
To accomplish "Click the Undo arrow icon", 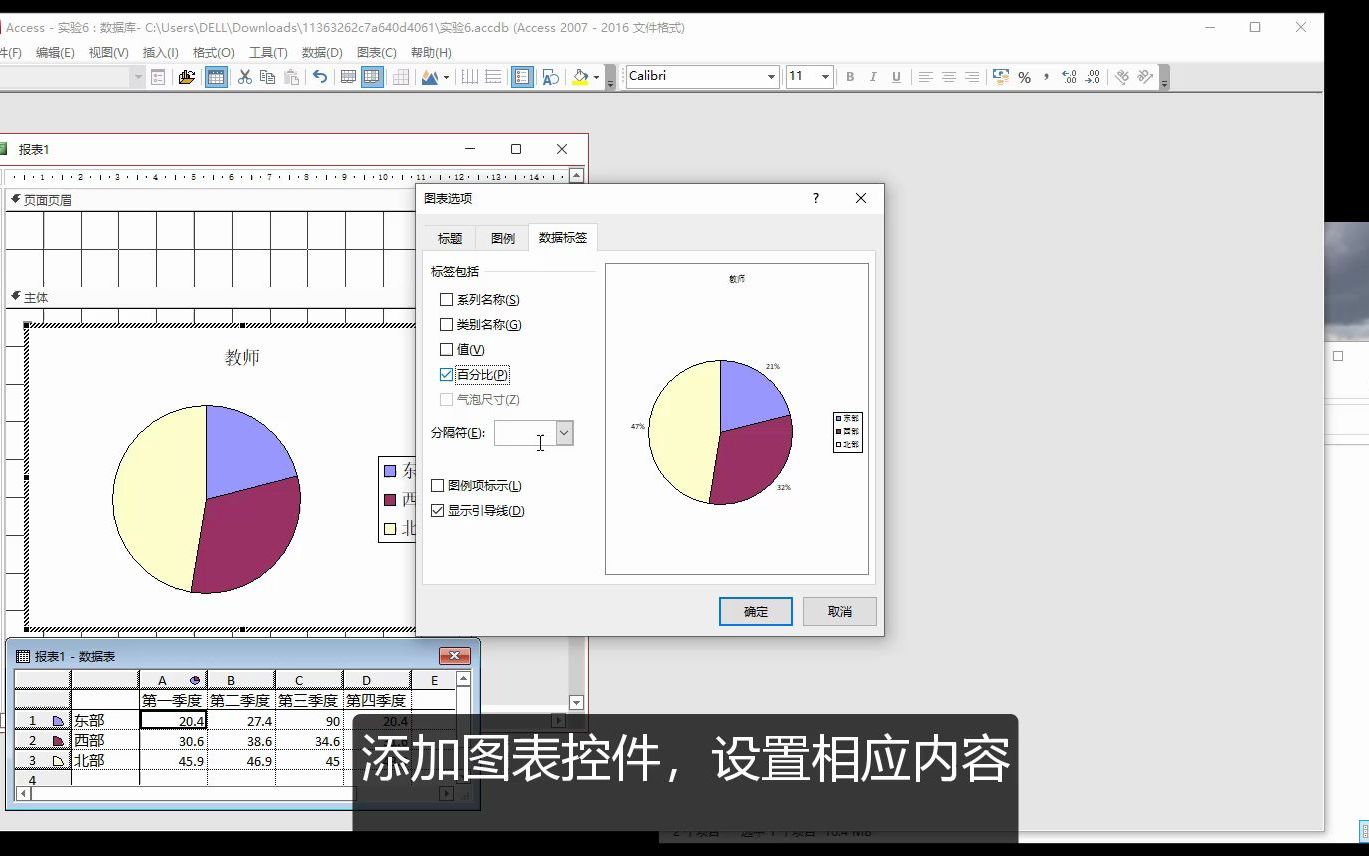I will [x=320, y=77].
